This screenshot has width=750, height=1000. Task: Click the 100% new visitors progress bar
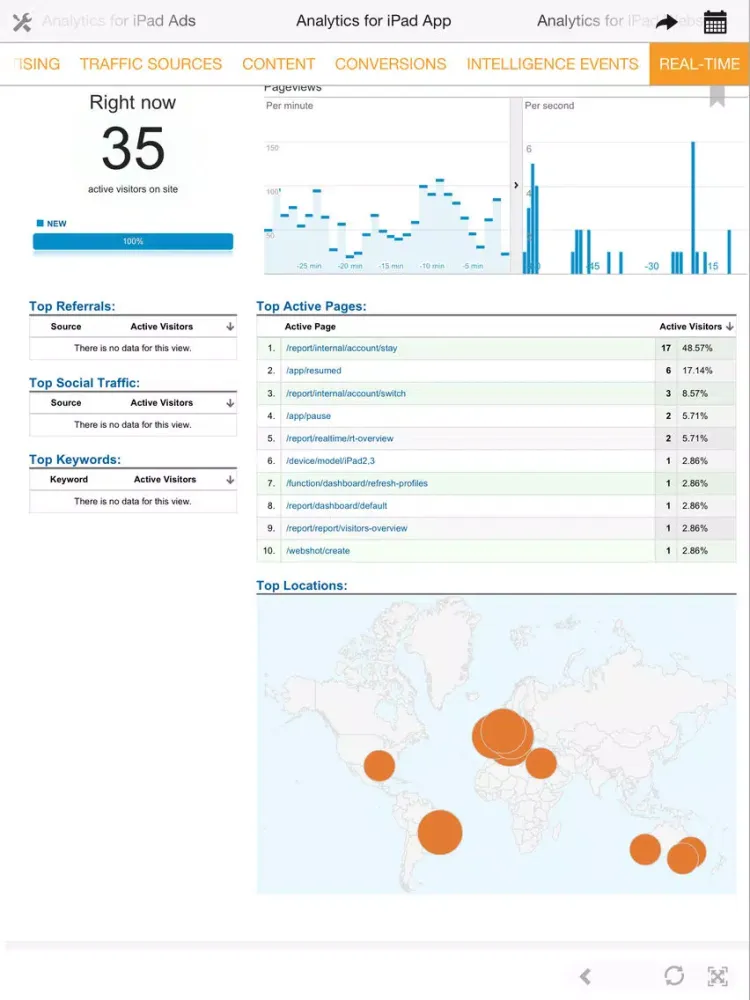[x=133, y=242]
